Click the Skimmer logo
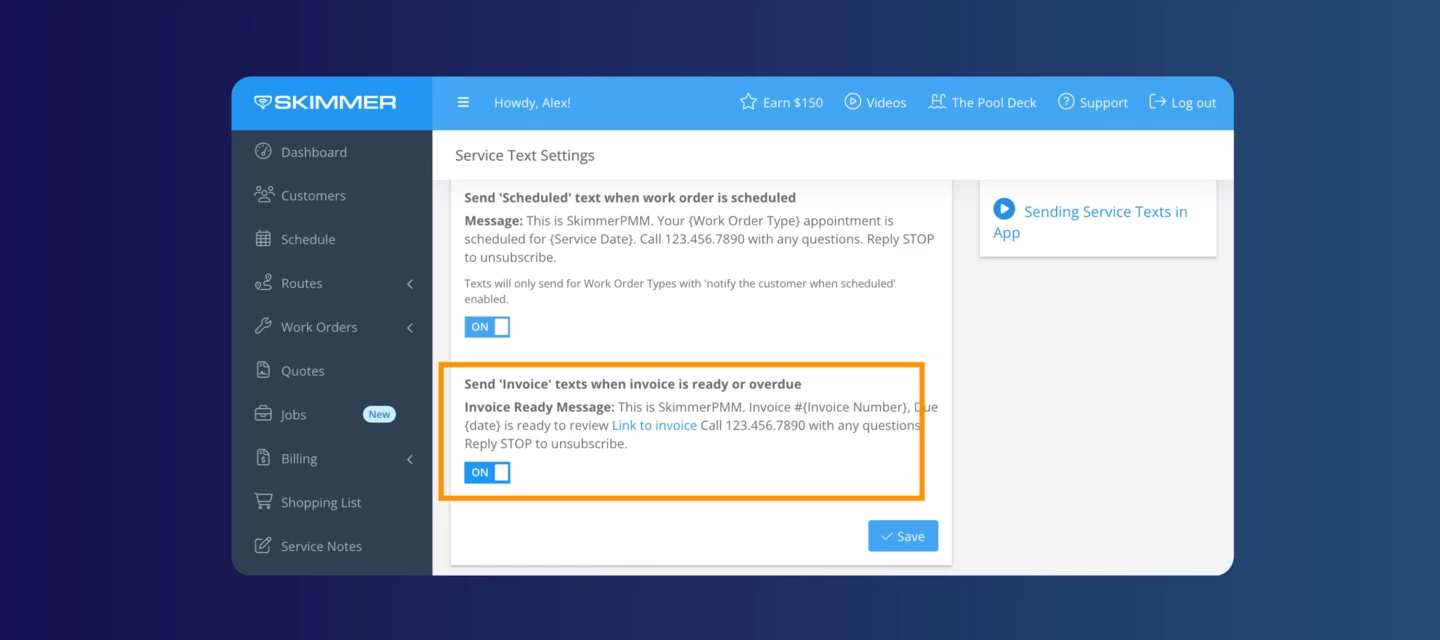The height and width of the screenshot is (640, 1440). 325,102
